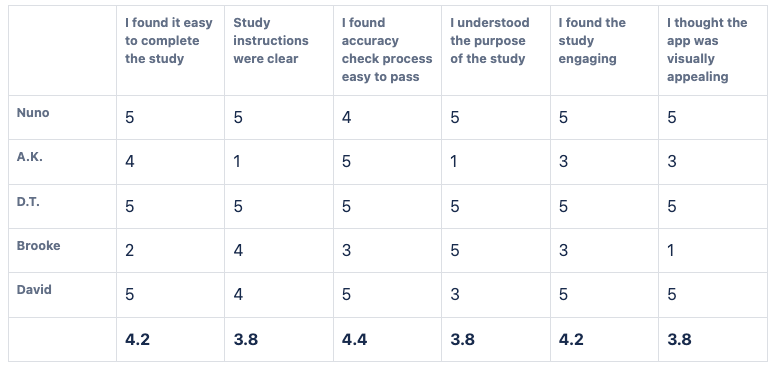The image size is (776, 369).
Task: Click the Nuno row label
Action: pyautogui.click(x=33, y=113)
